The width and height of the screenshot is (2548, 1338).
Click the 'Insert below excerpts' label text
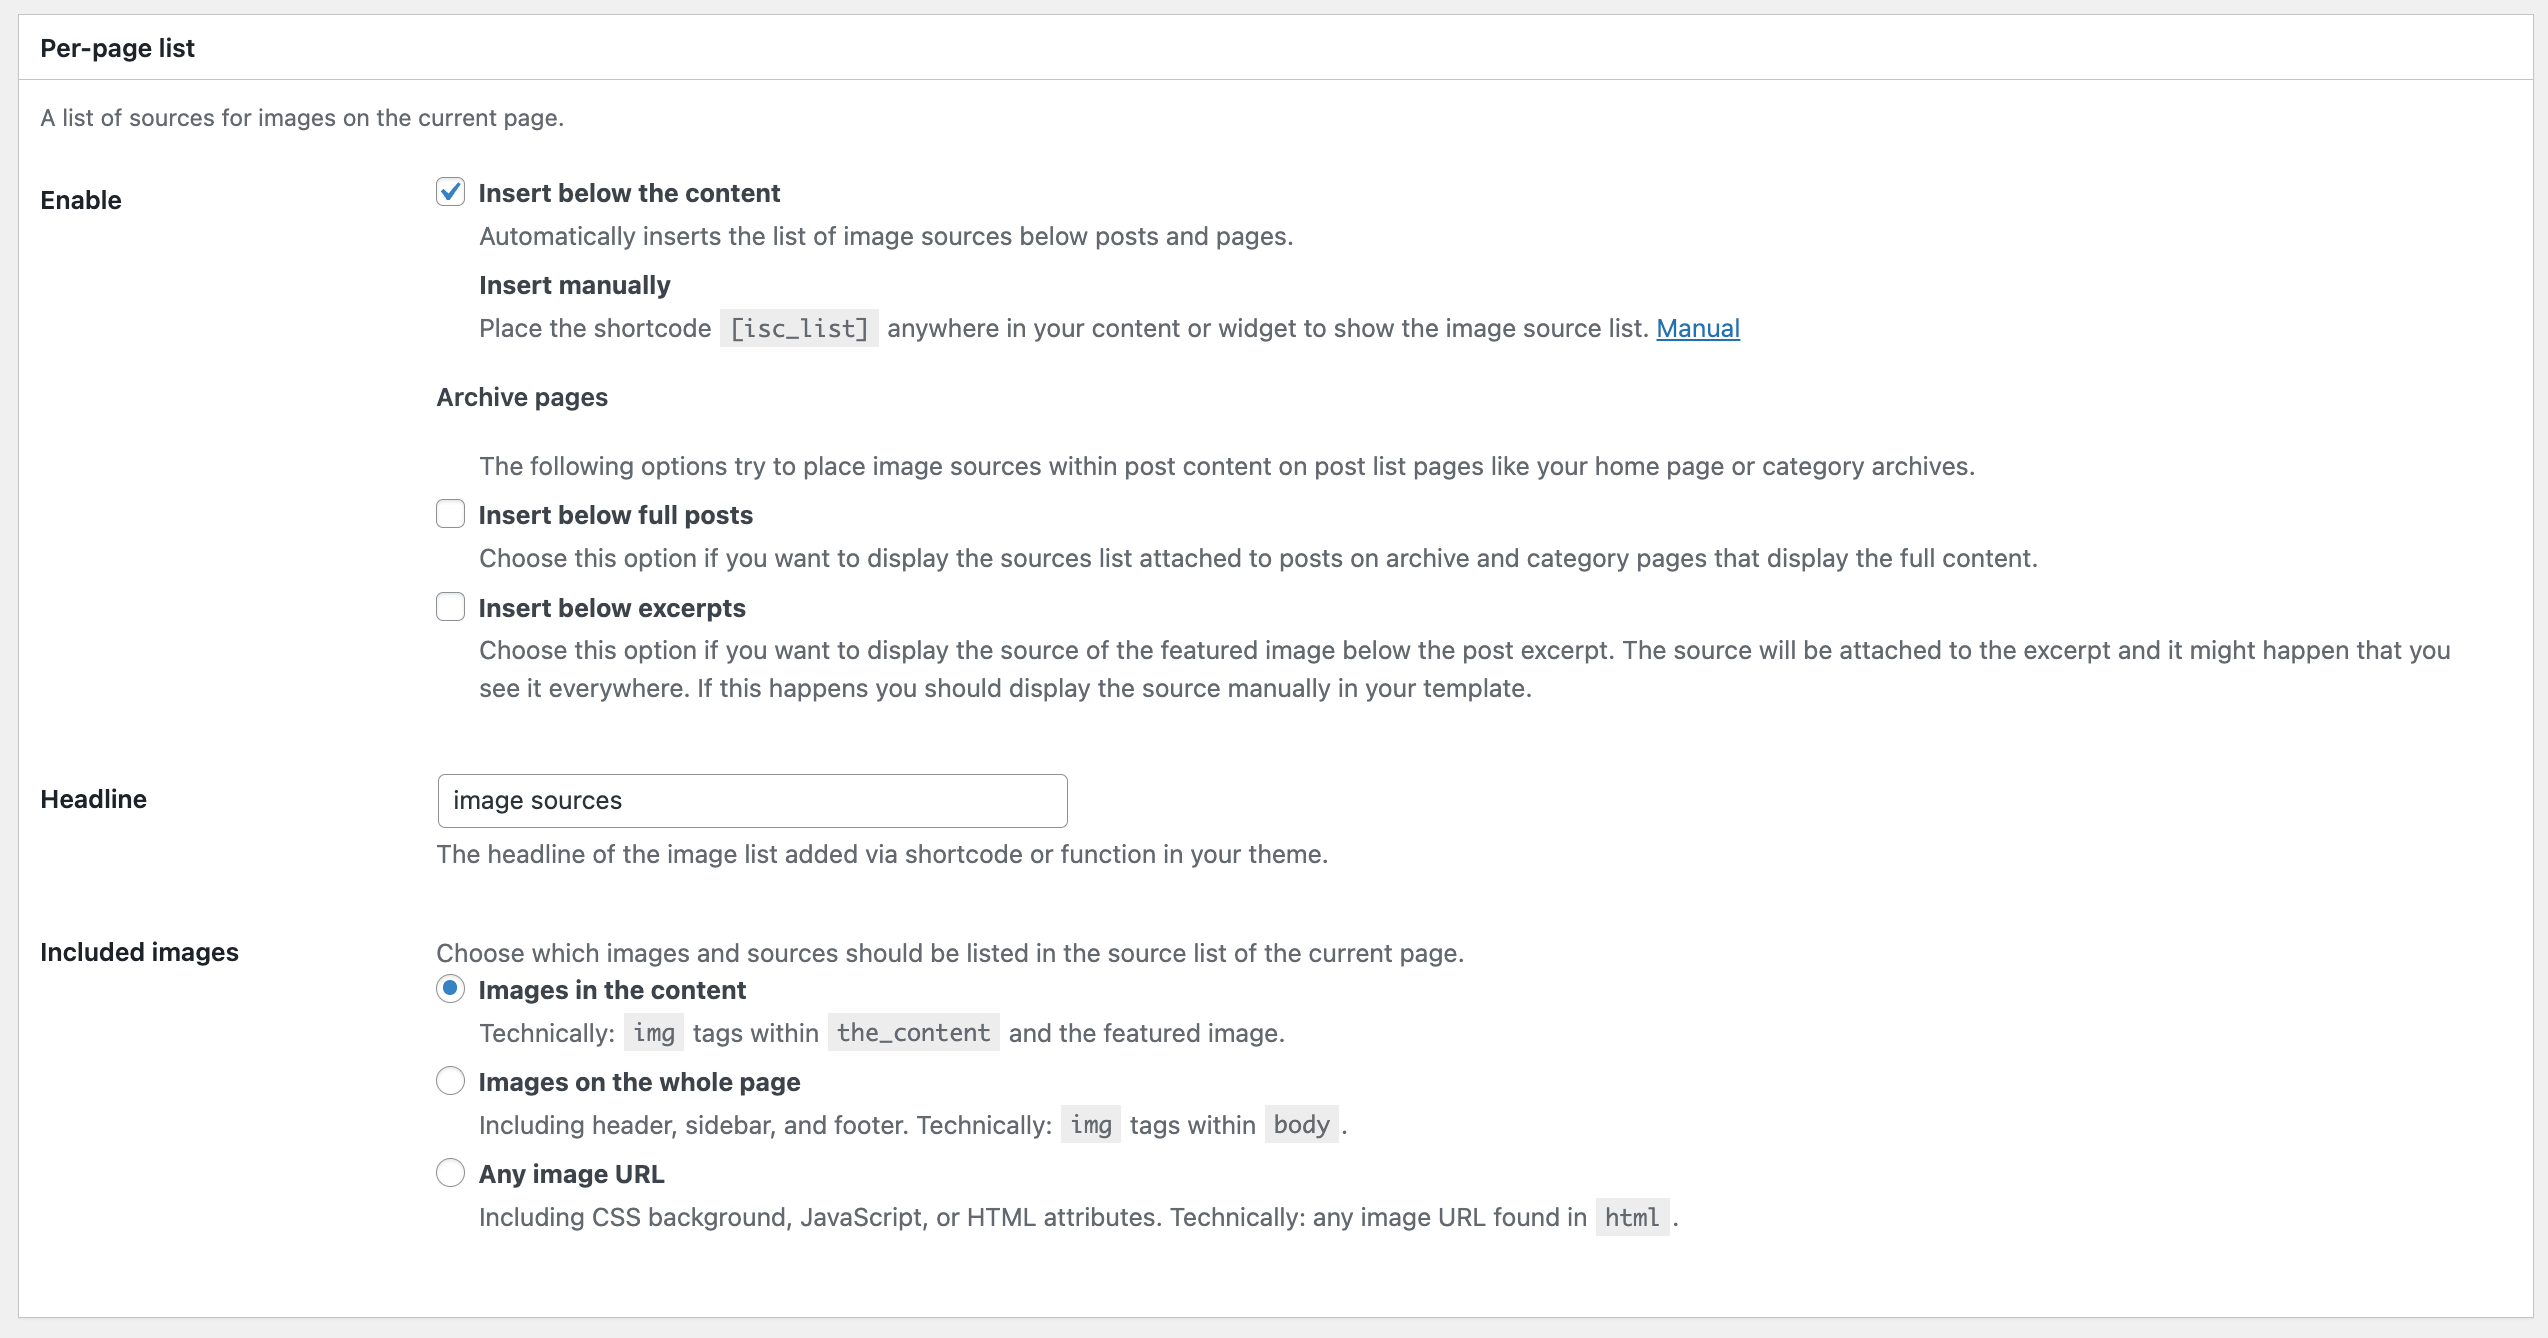(x=612, y=608)
